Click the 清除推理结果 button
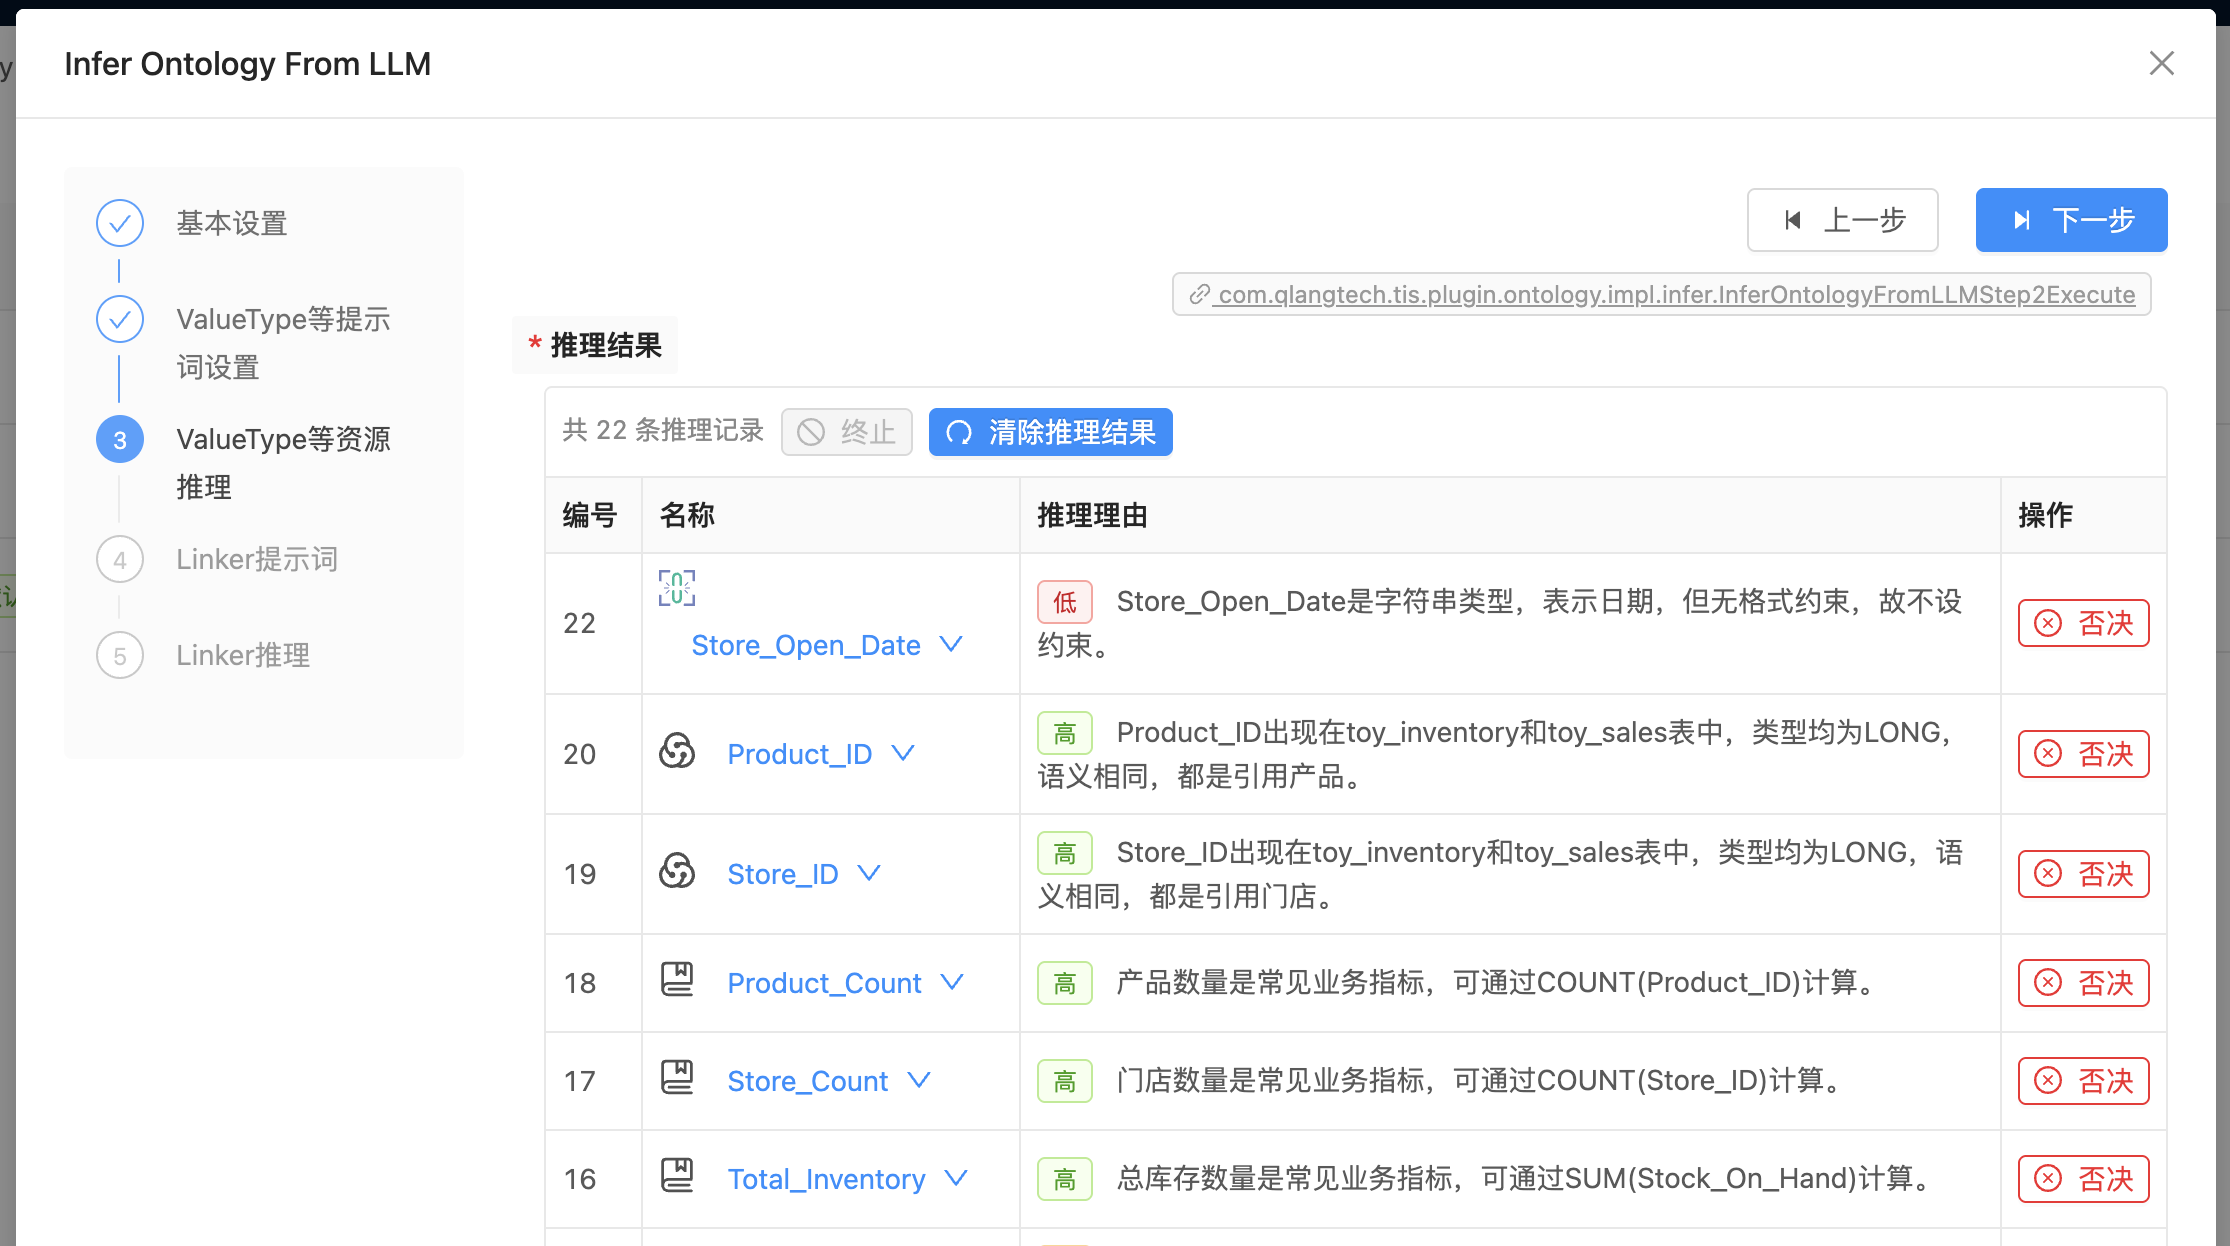2230x1246 pixels. (1051, 432)
